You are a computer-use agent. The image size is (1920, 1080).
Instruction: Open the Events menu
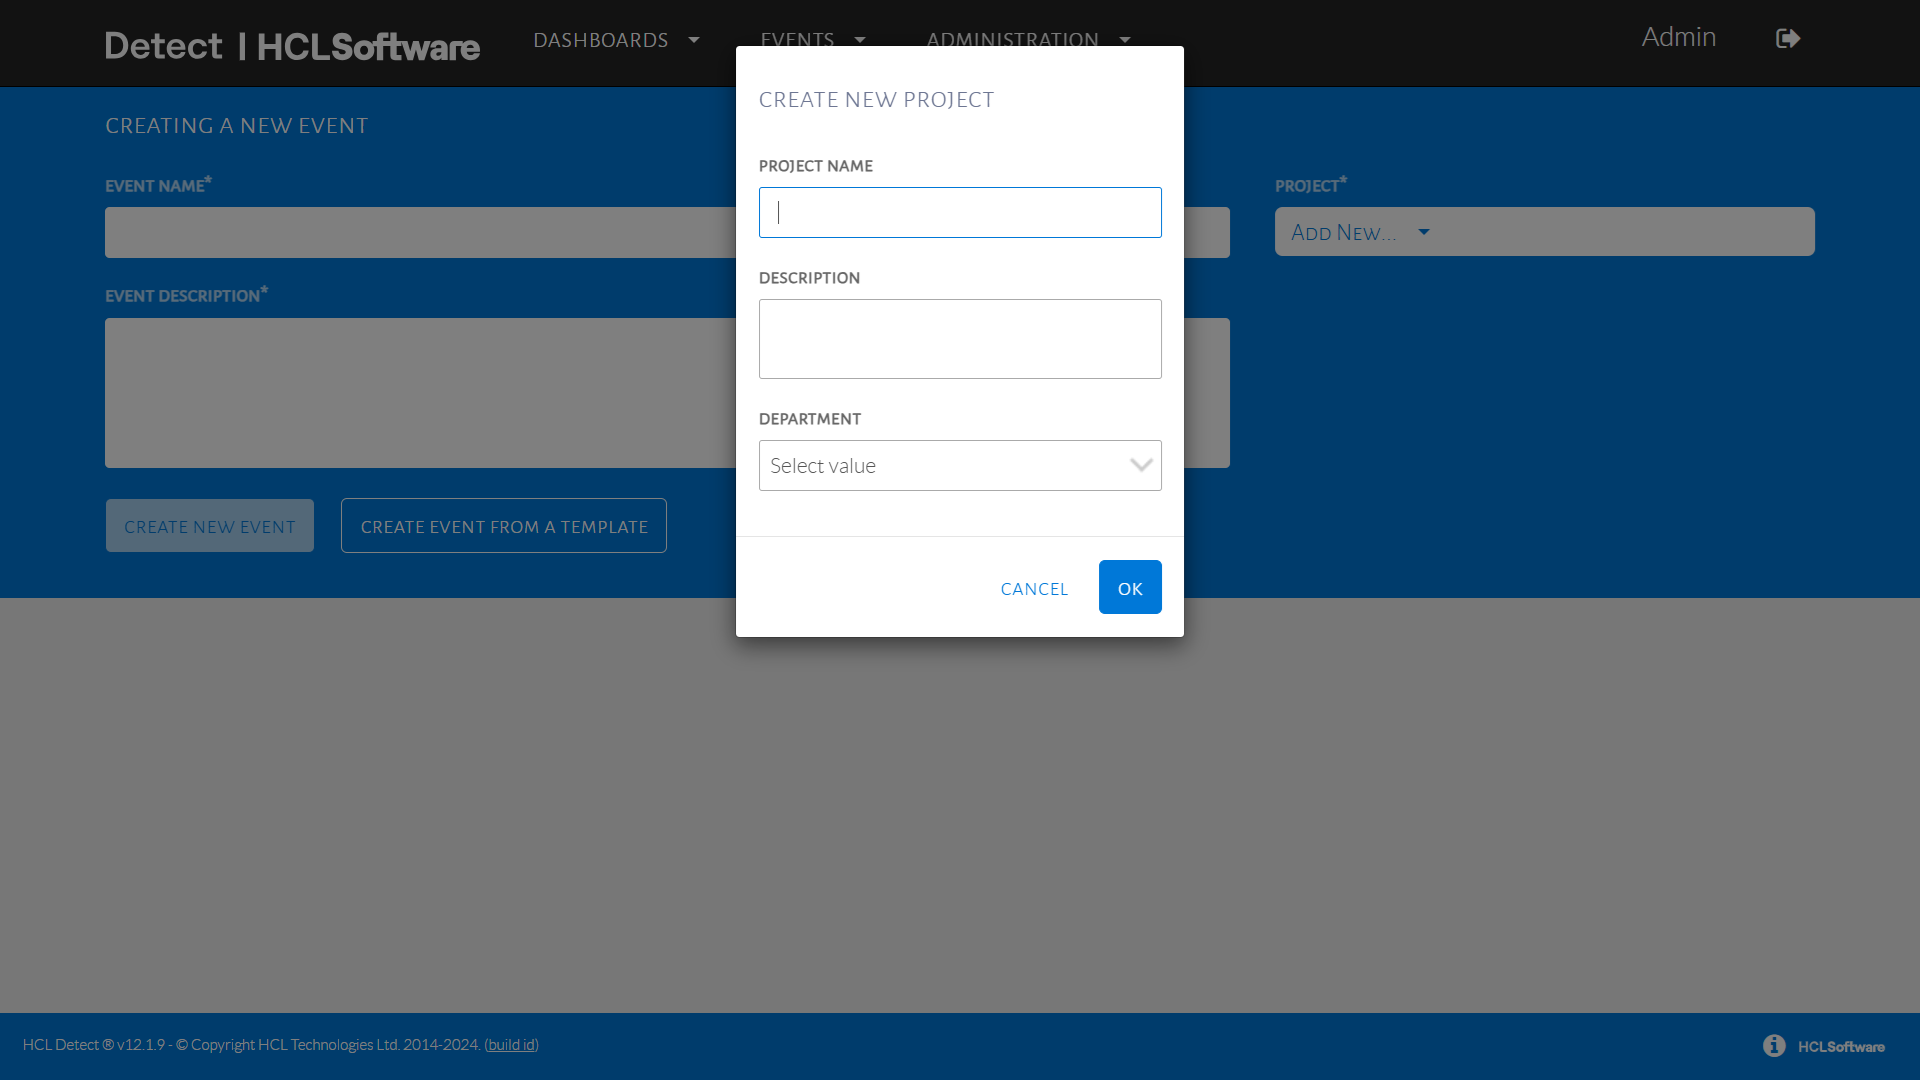[797, 38]
